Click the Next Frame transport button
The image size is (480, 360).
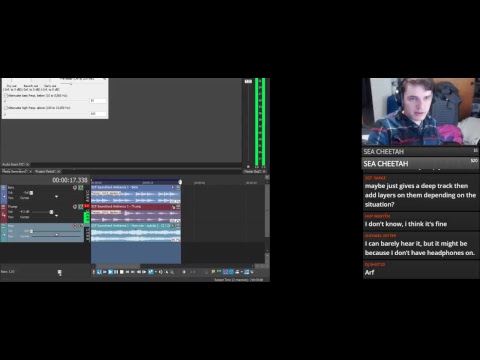(x=144, y=272)
